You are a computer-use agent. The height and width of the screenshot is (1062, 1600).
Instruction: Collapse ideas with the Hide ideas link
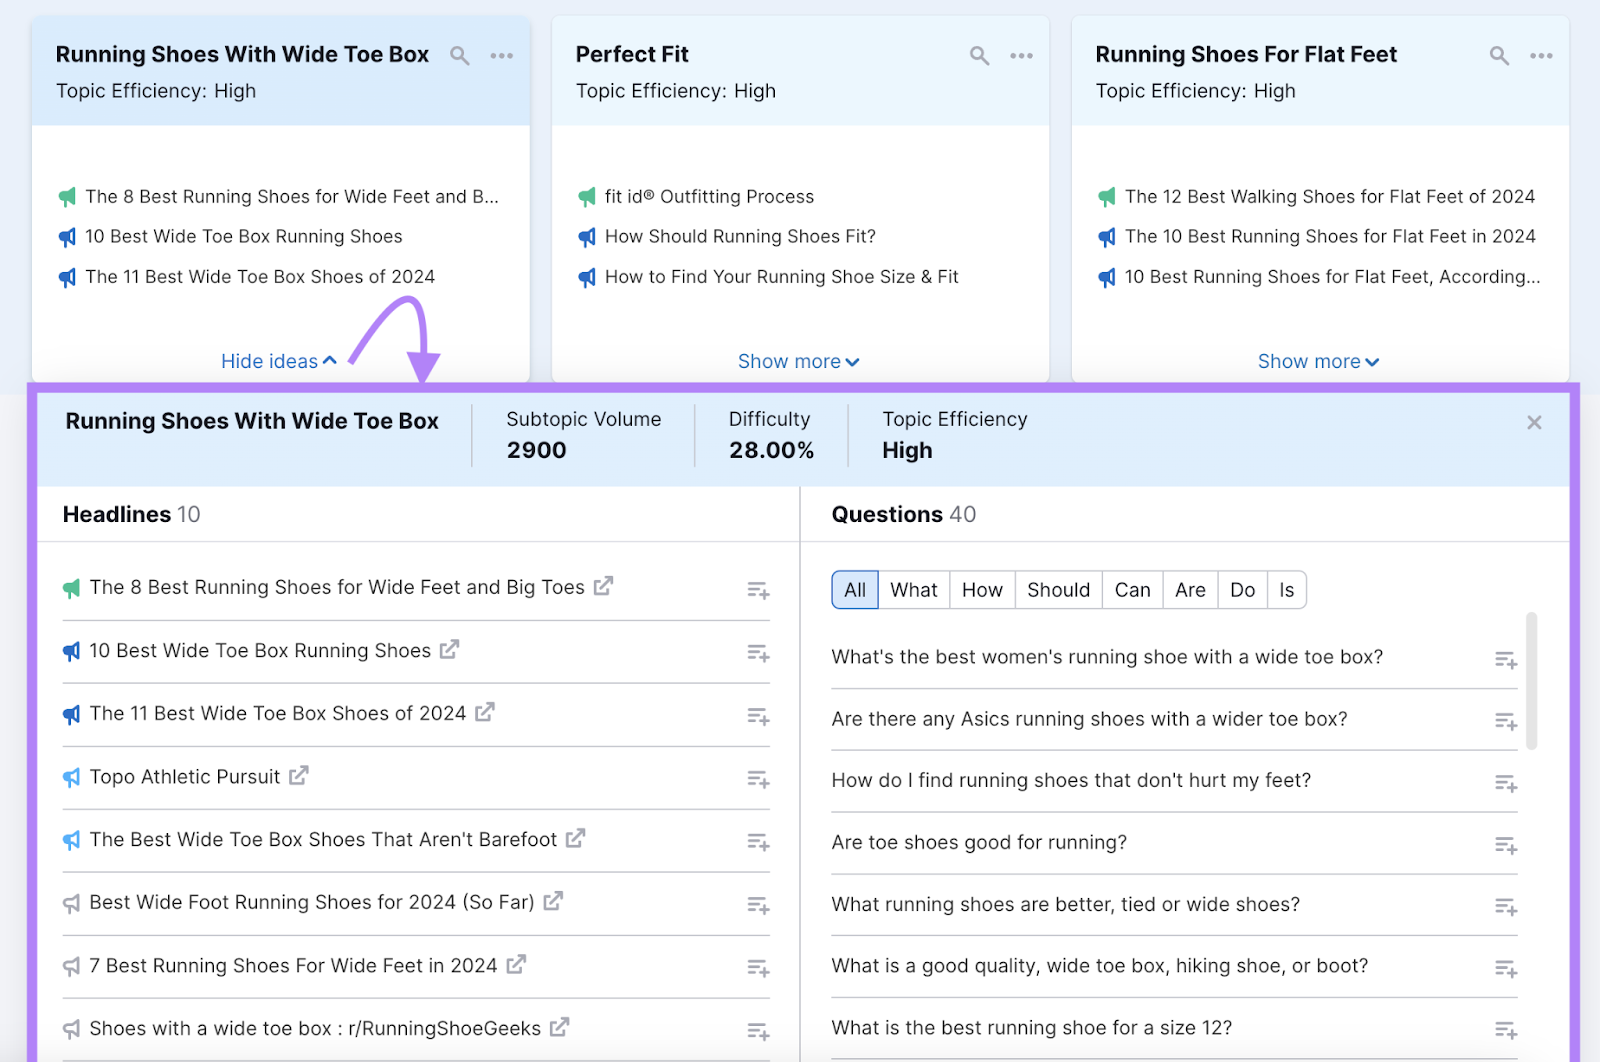click(x=277, y=361)
